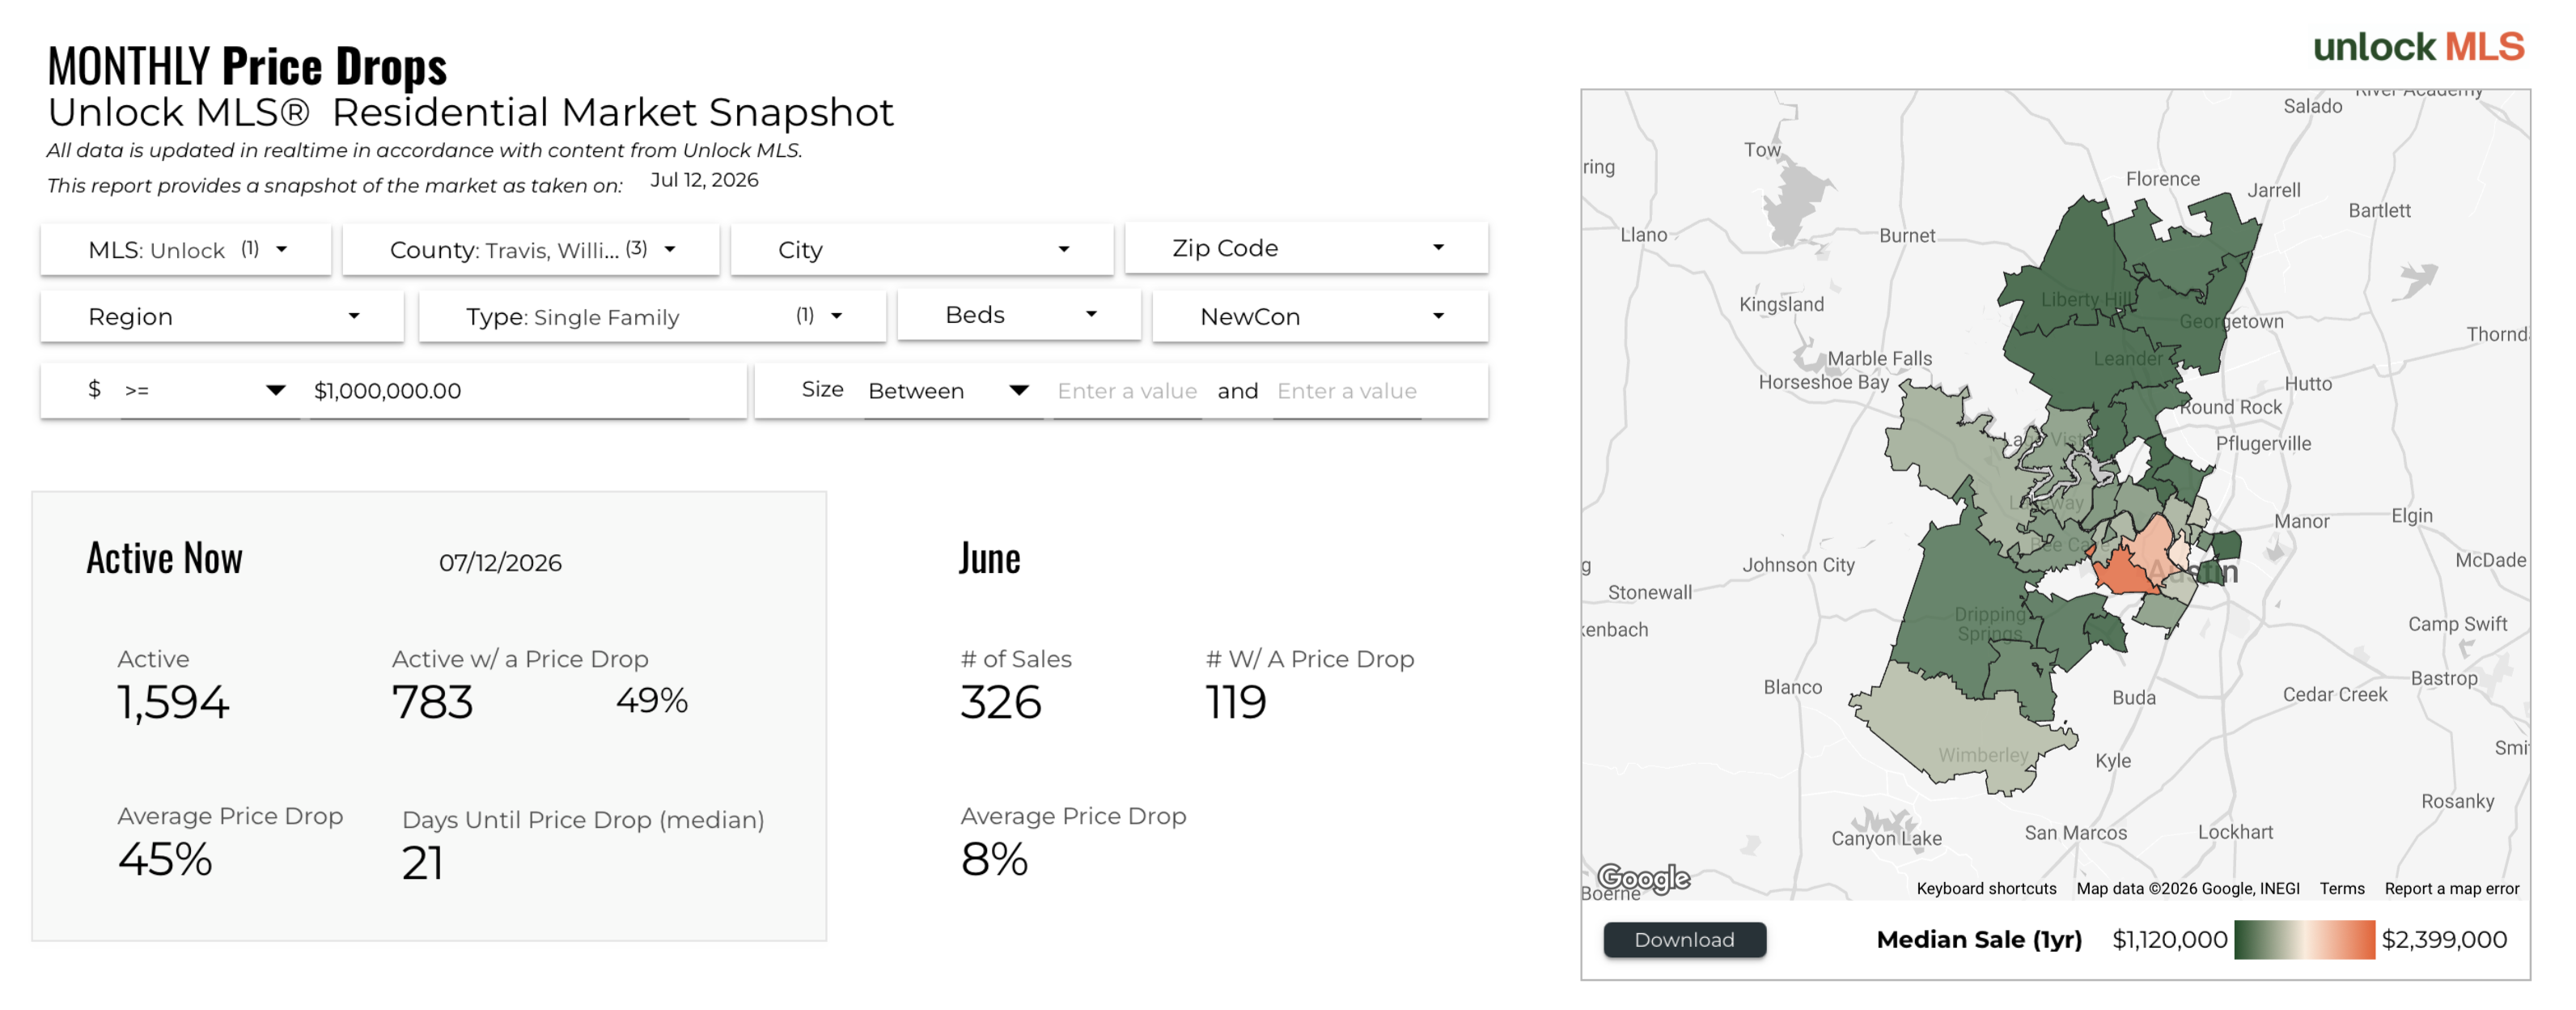Click the unlock MLS logo
Viewport: 2576px width, 1010px height.
(2418, 47)
